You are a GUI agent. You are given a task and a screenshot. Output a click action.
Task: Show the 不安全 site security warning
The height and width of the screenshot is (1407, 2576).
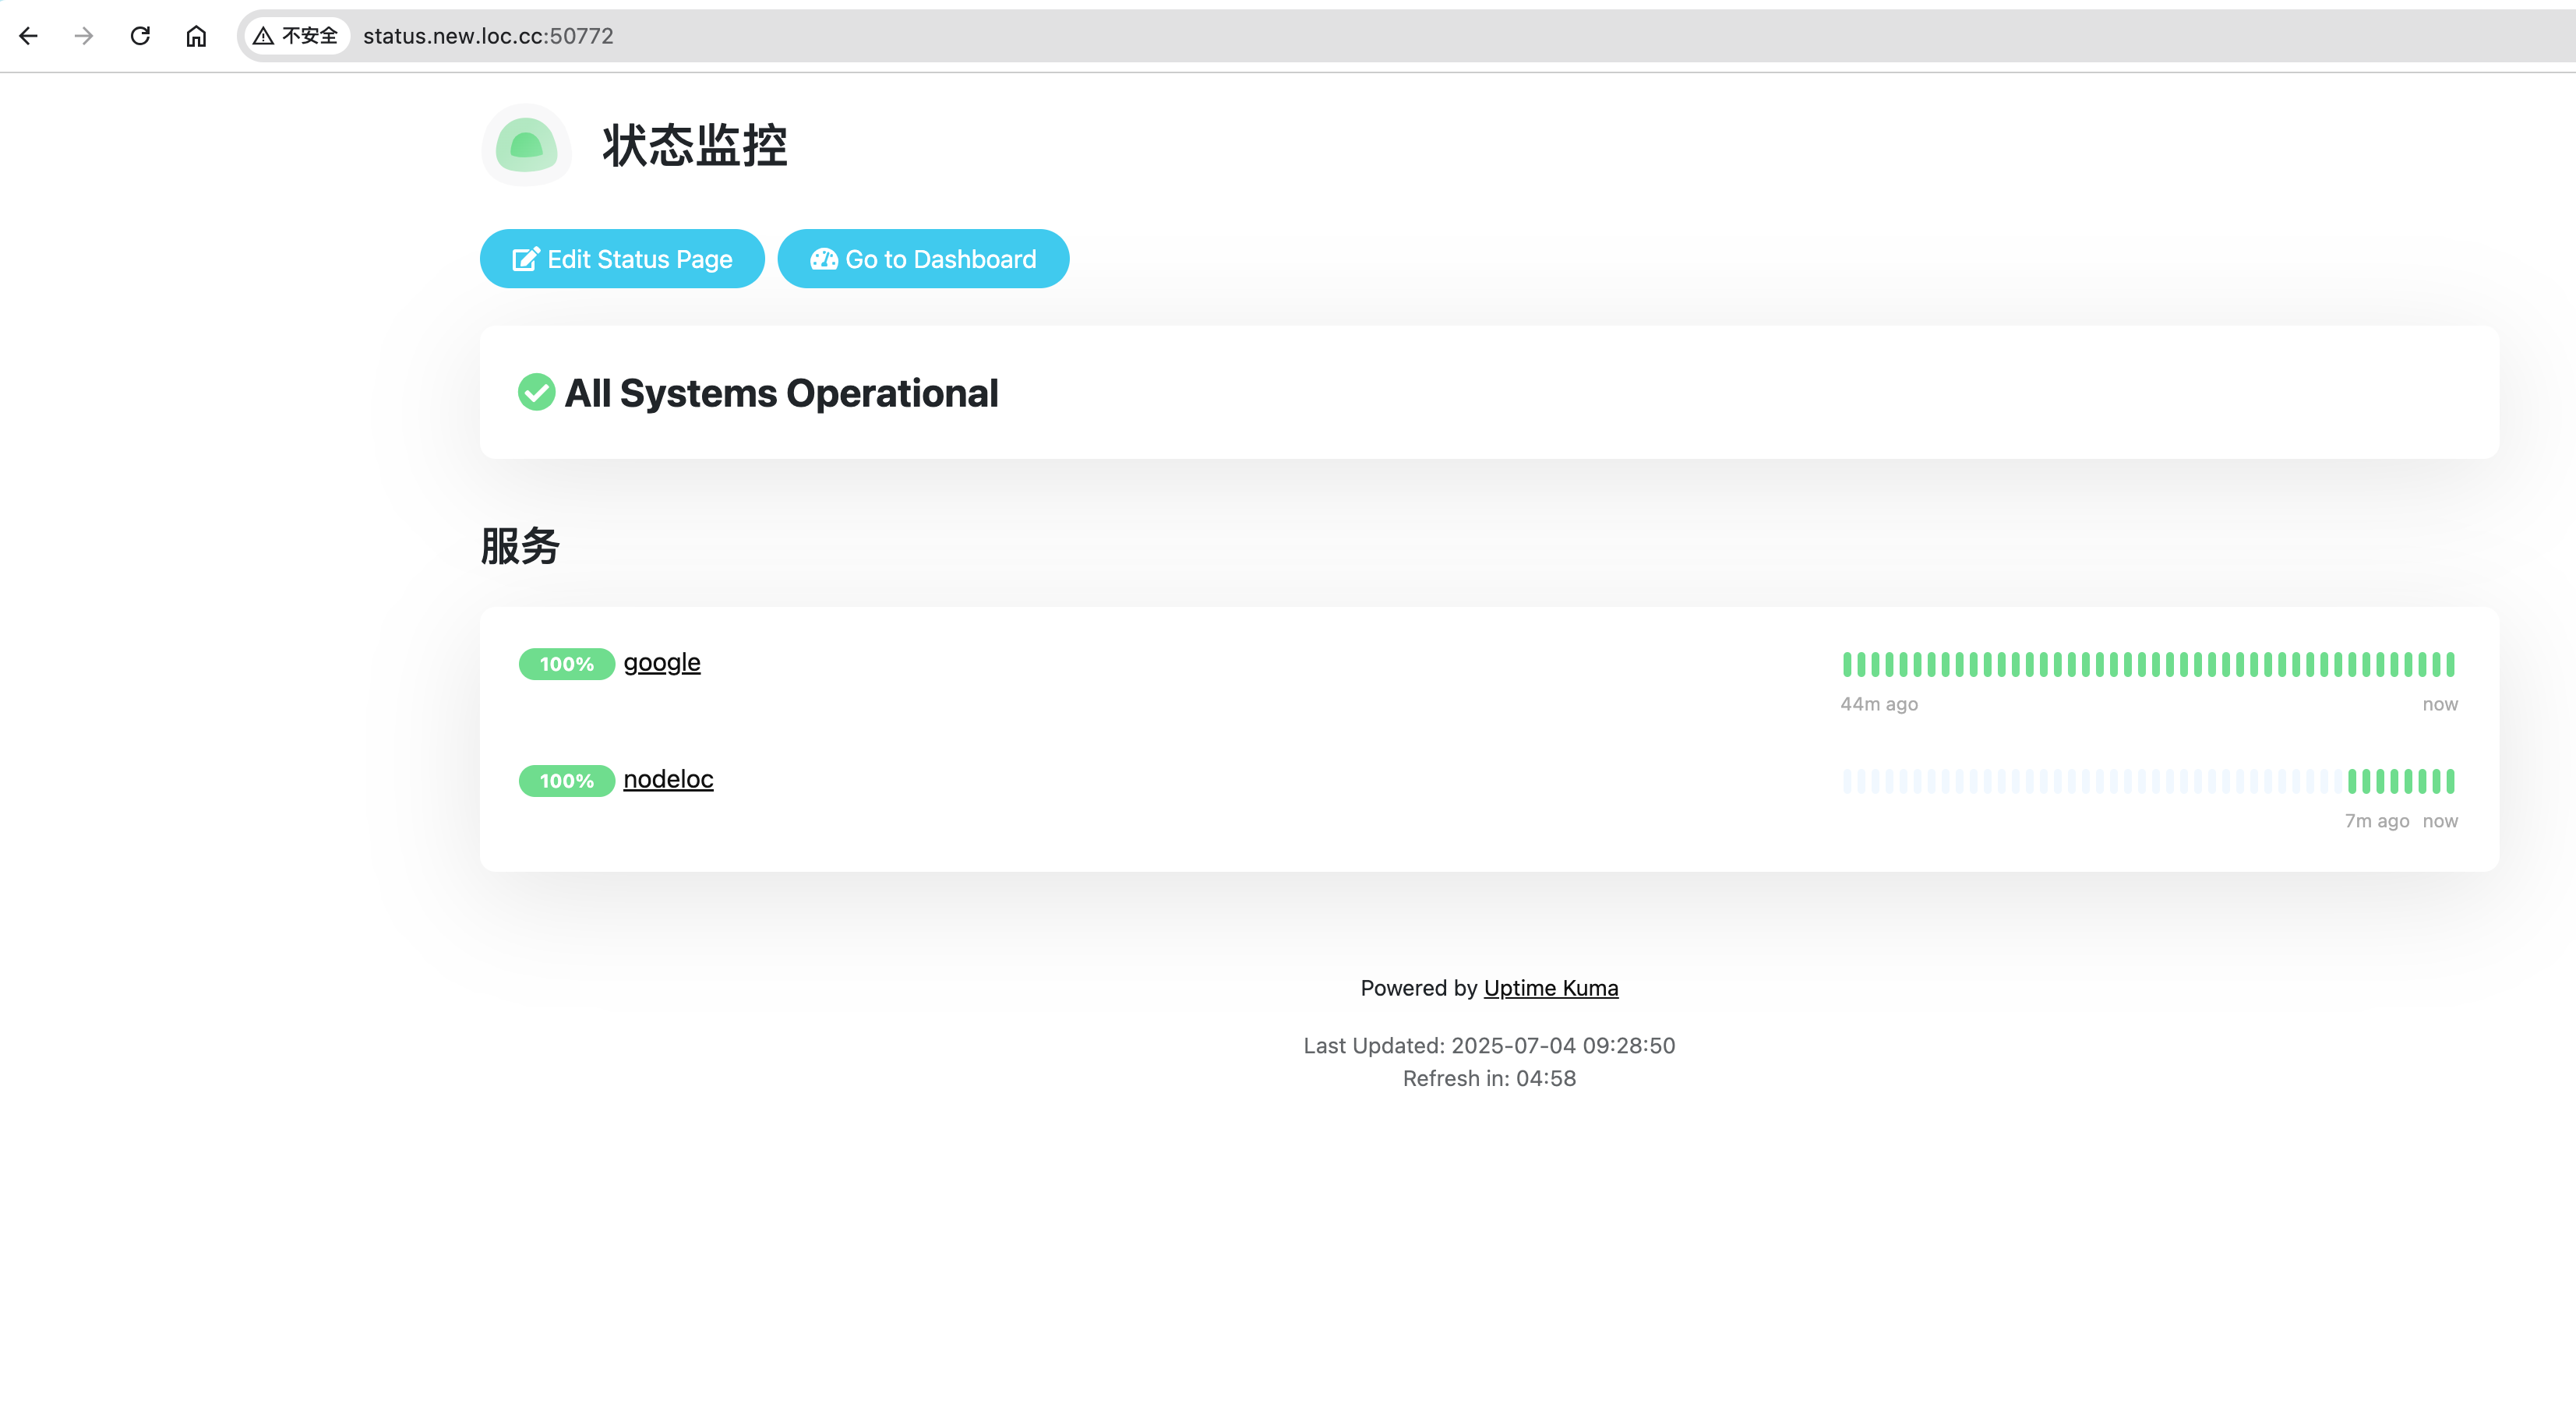296,36
